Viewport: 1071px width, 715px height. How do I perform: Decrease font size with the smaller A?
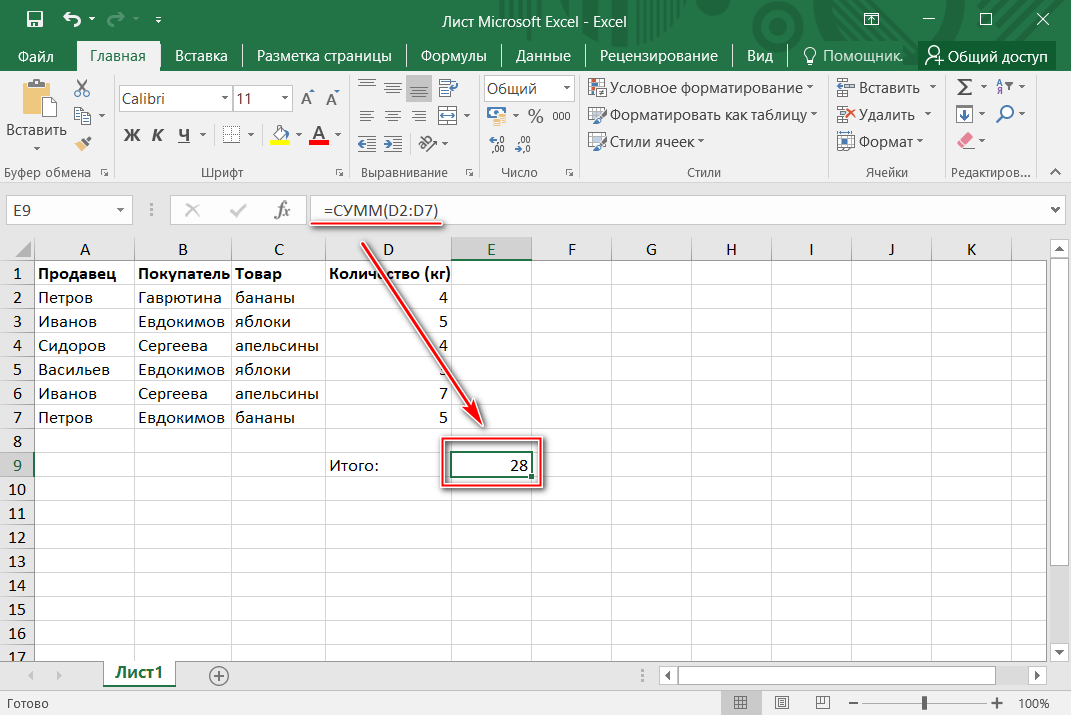332,98
